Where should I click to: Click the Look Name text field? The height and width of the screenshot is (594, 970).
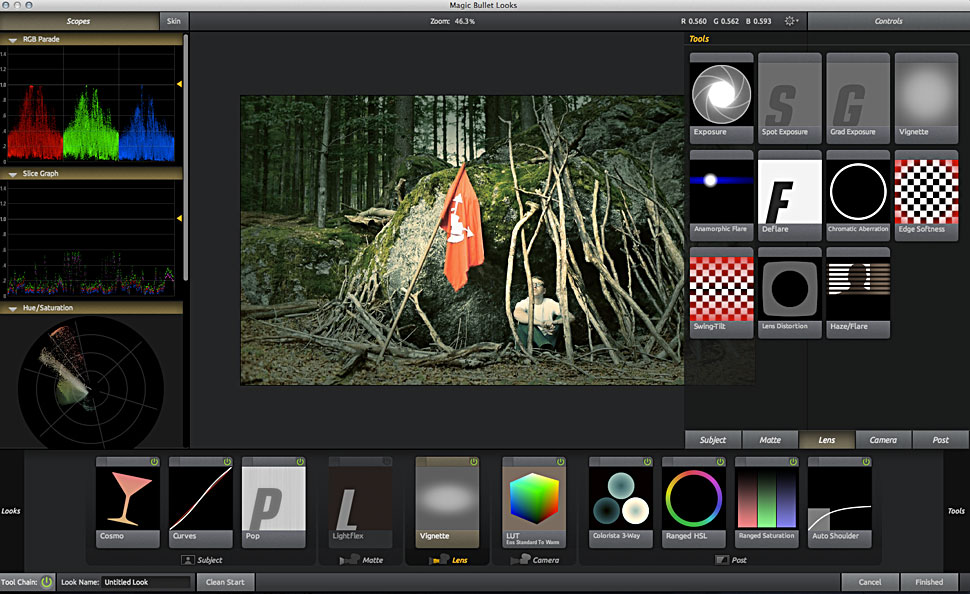point(145,581)
